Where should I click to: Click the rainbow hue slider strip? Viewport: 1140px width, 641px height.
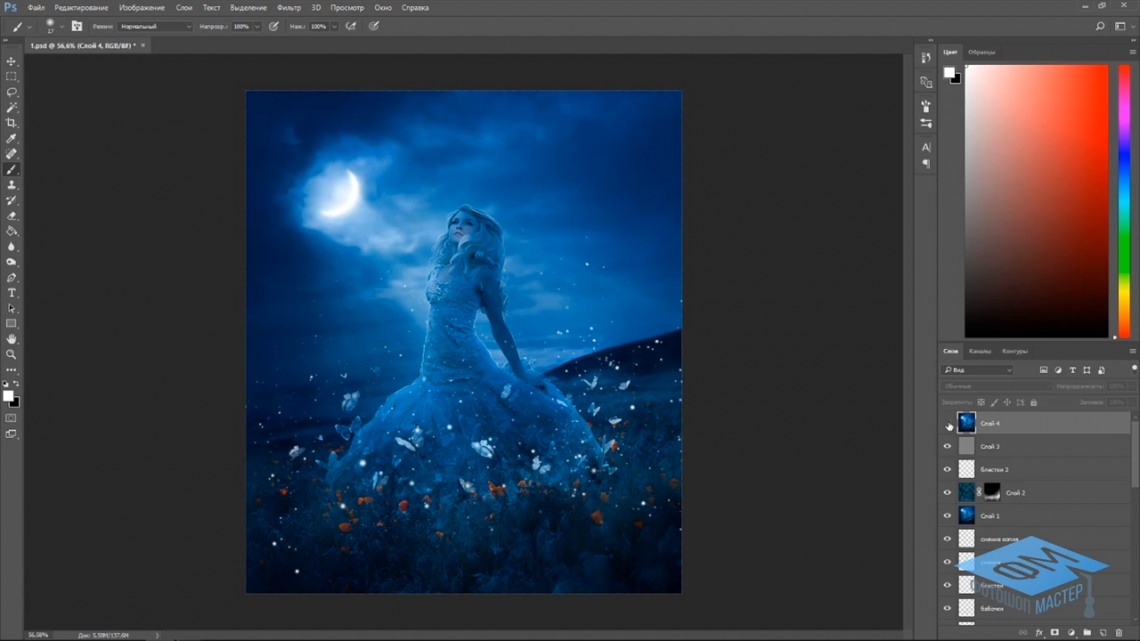coord(1125,200)
